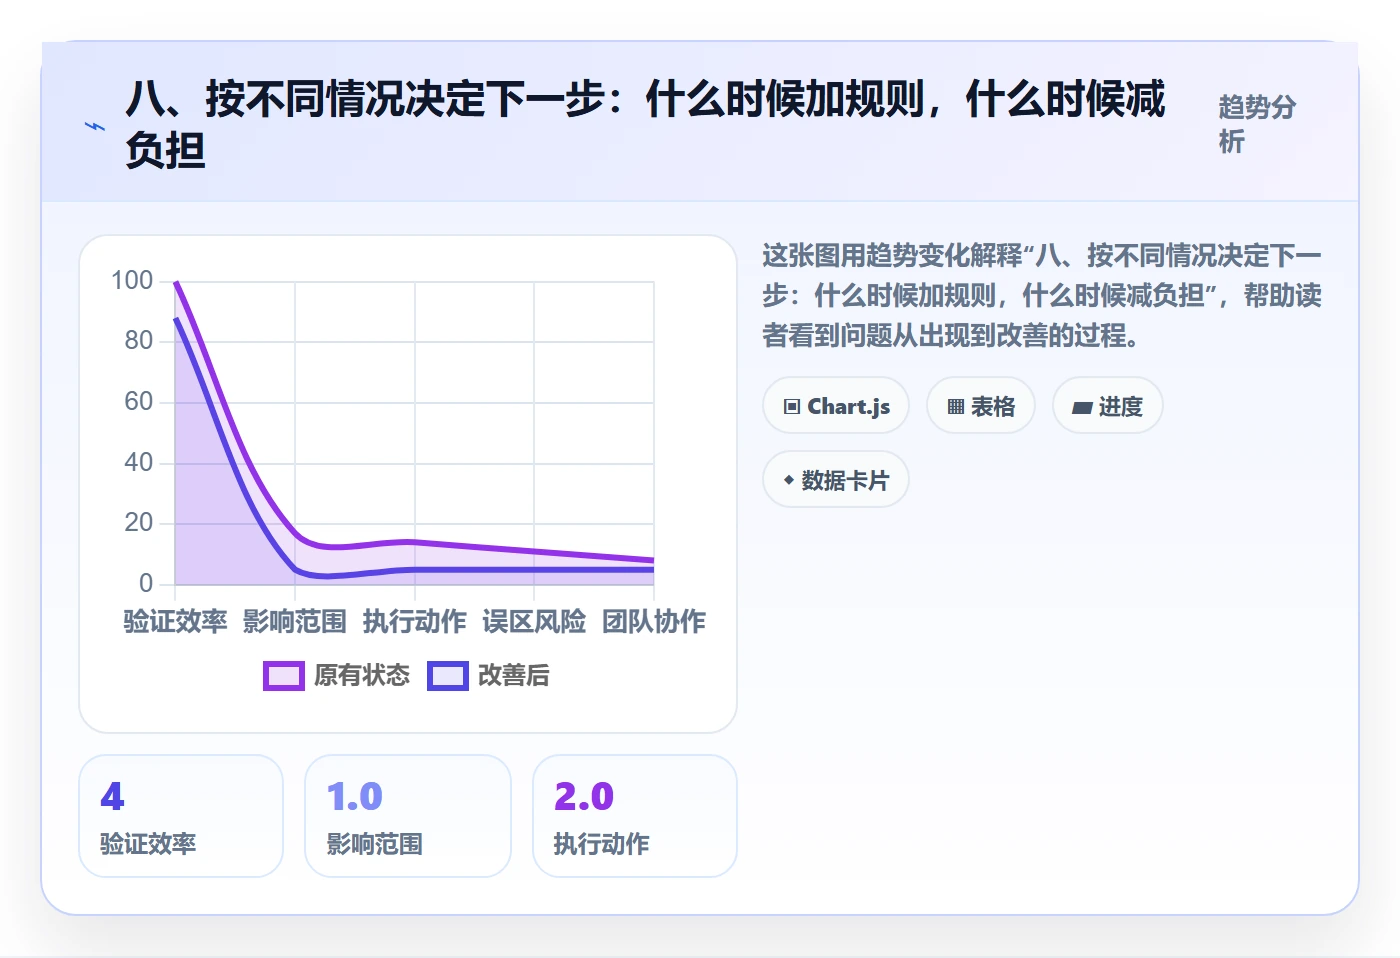
Task: Click the 验证效率 x-axis label
Action: tap(175, 622)
